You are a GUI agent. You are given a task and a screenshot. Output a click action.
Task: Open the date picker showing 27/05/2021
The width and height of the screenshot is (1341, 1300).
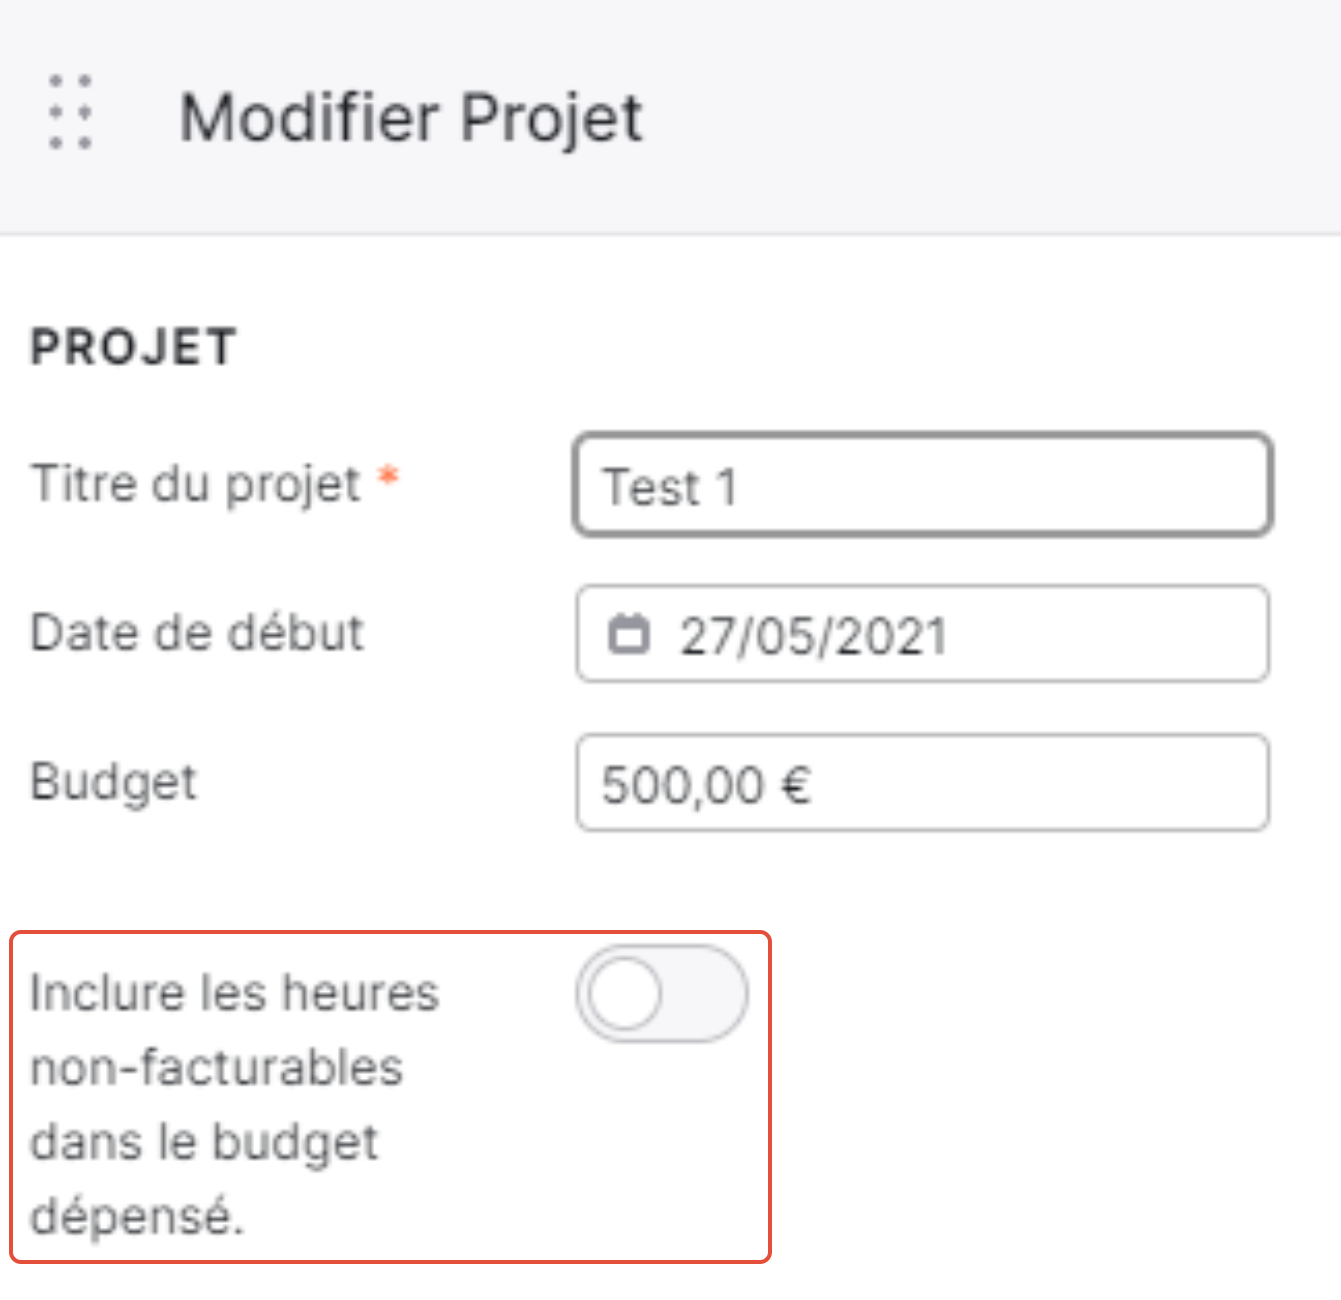coord(922,634)
